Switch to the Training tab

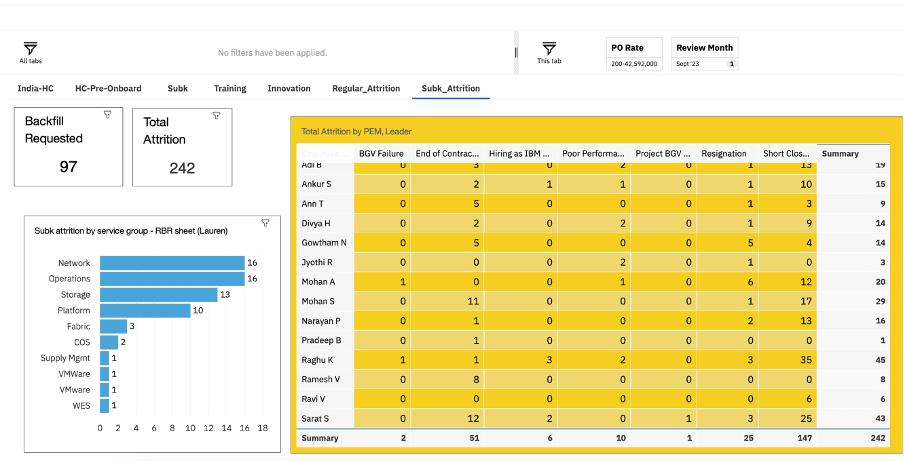[x=230, y=88]
